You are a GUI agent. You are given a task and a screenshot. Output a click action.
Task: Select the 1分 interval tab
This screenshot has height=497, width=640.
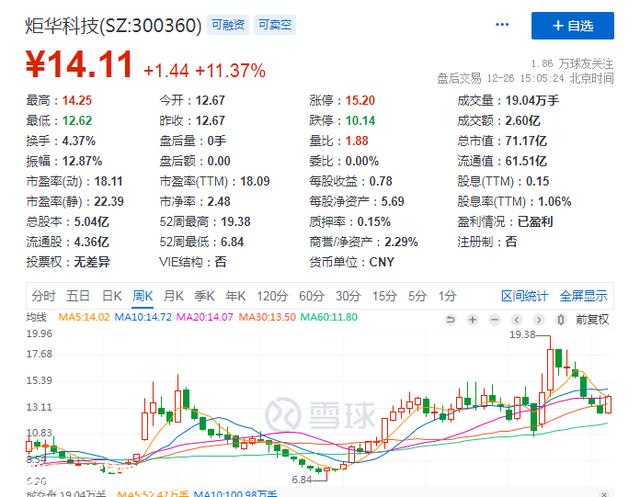(x=447, y=296)
